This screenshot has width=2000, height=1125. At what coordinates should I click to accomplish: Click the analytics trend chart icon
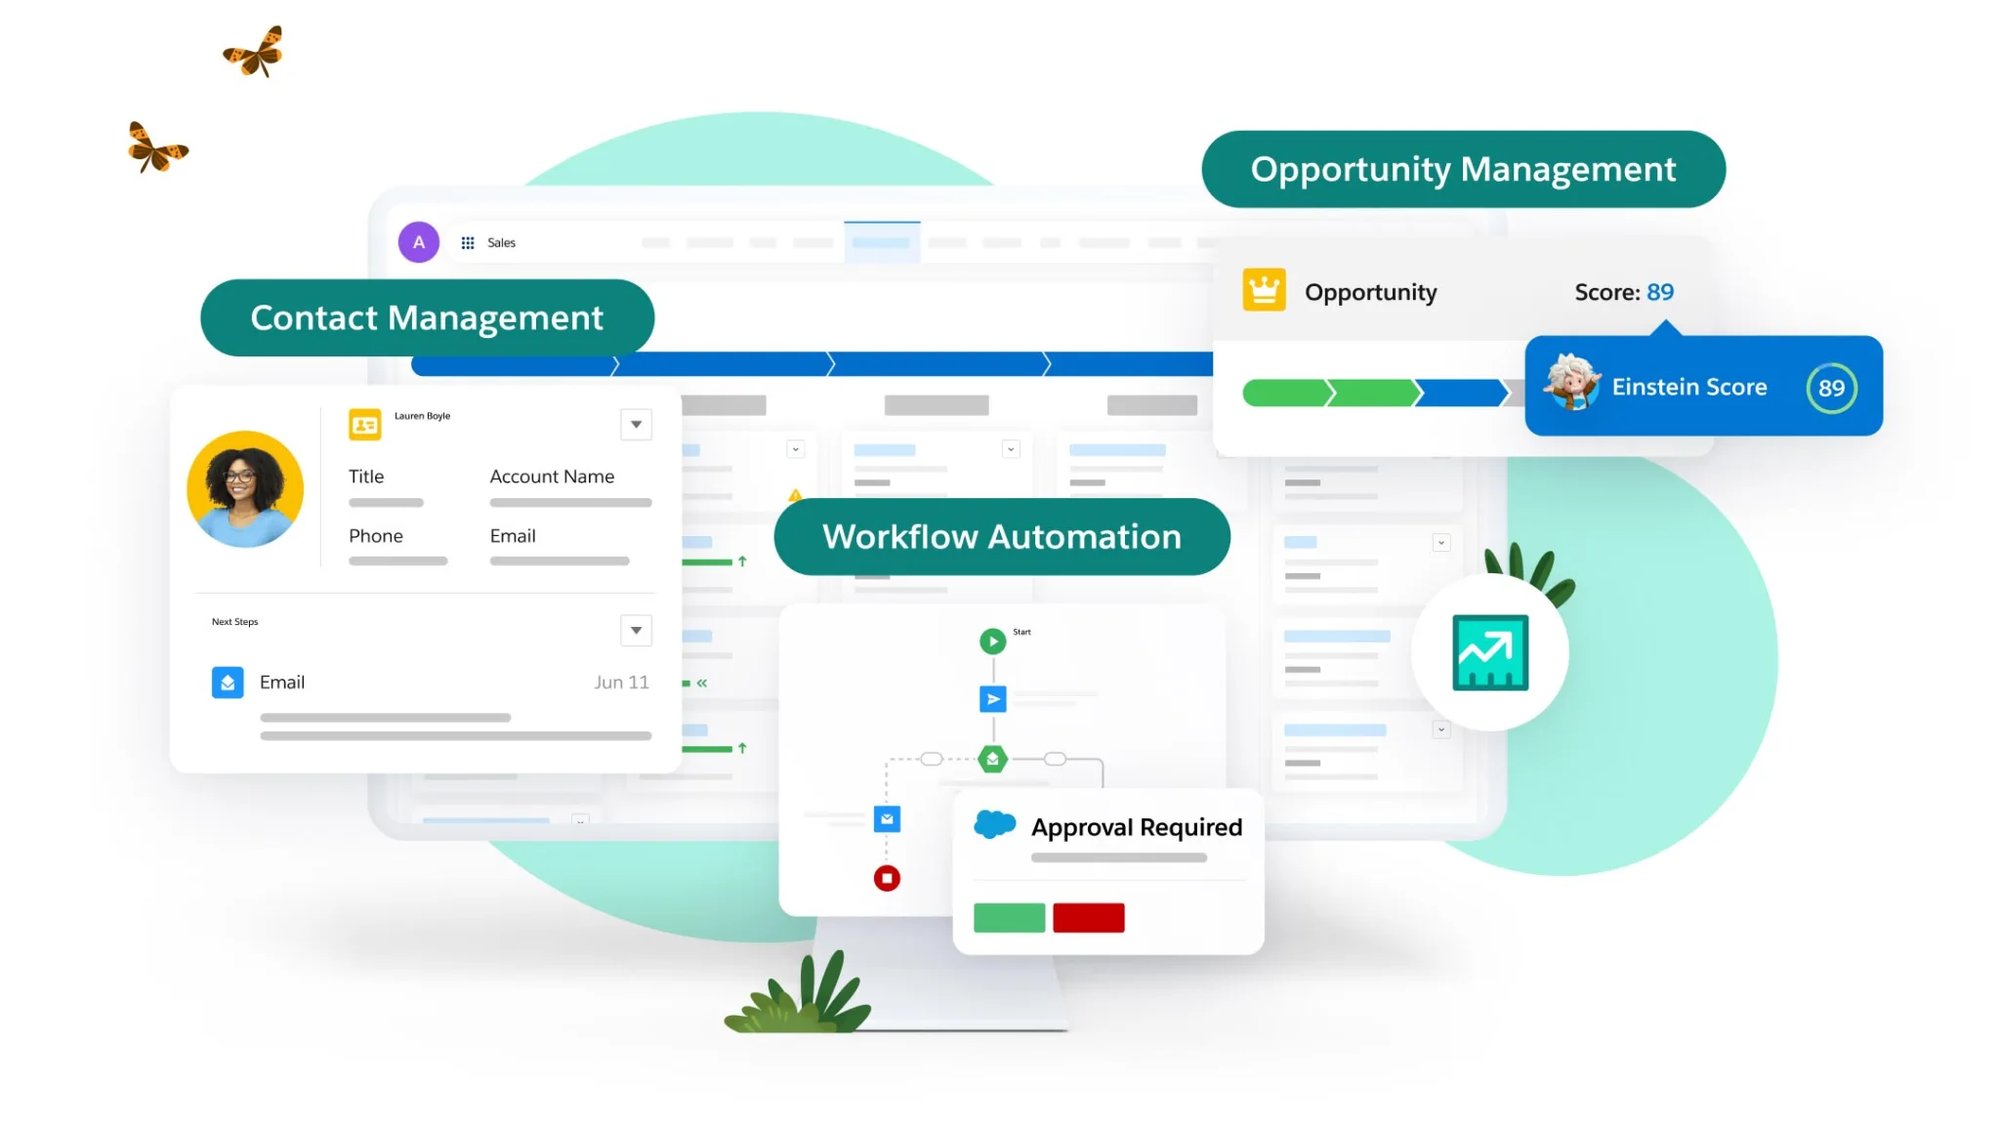coord(1489,650)
